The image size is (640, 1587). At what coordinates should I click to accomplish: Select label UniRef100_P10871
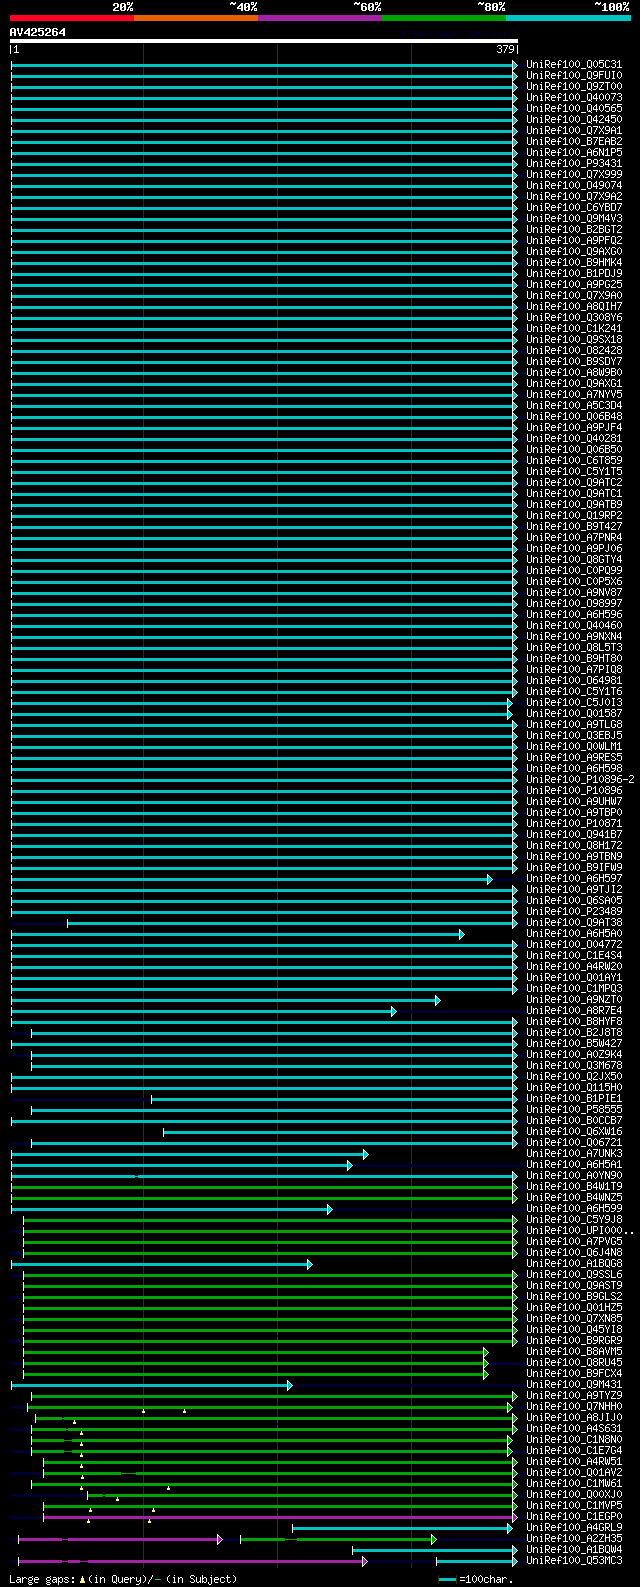(x=574, y=823)
